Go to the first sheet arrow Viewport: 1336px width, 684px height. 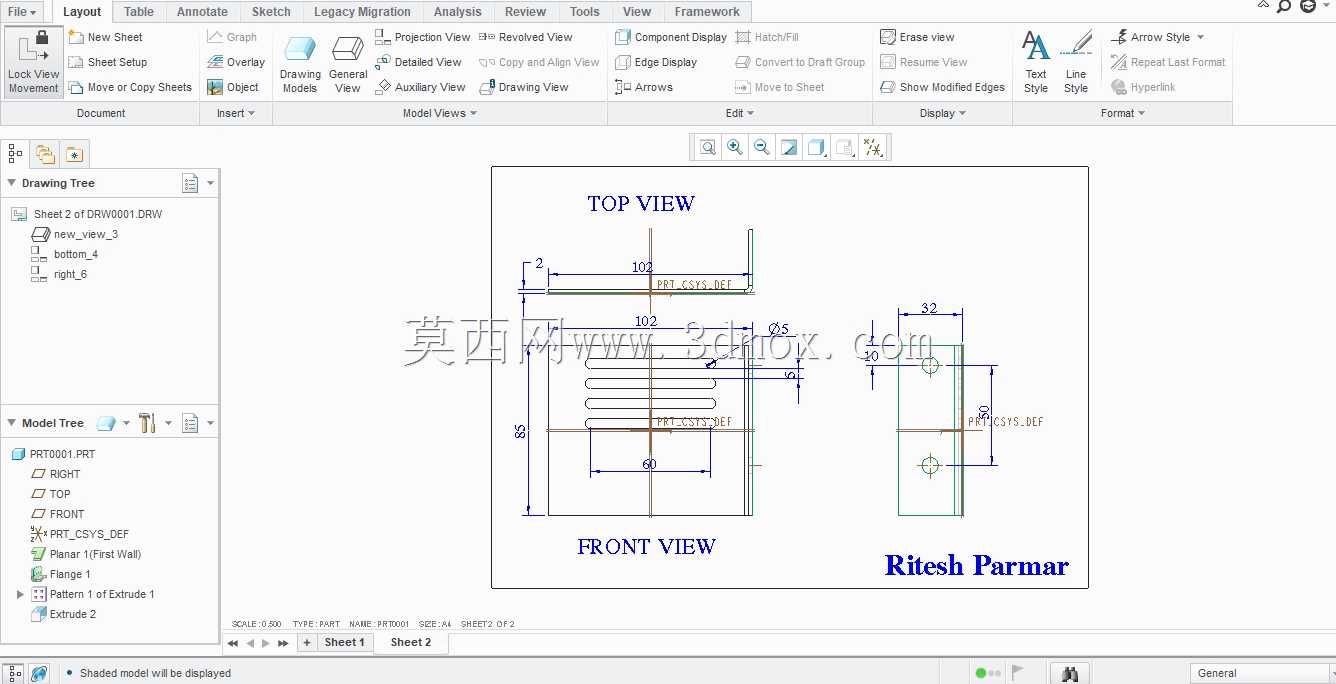coord(233,643)
